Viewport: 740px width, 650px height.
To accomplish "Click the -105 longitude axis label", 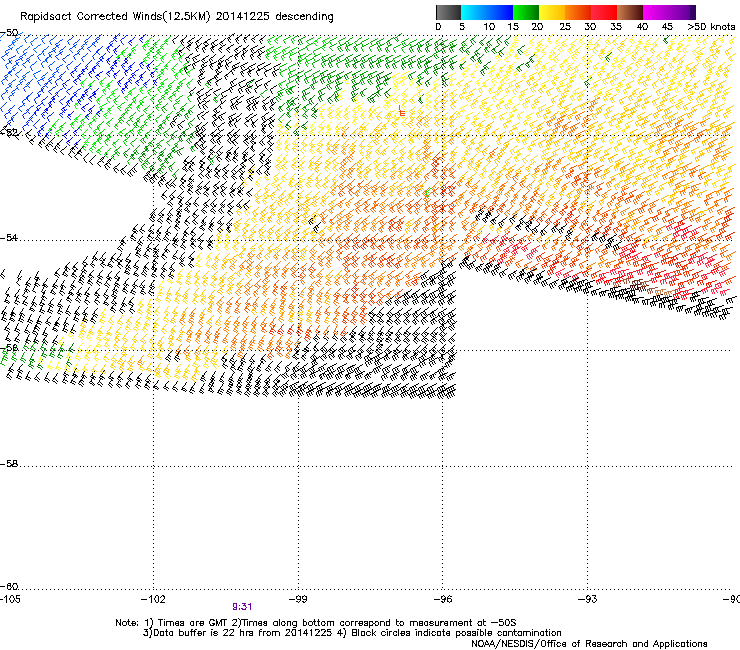I will (x=10, y=599).
